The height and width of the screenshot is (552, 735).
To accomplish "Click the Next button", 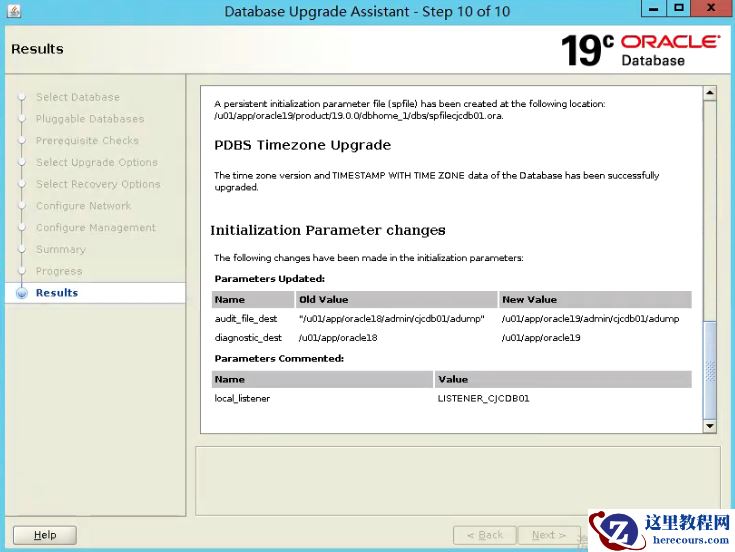I will (x=549, y=535).
